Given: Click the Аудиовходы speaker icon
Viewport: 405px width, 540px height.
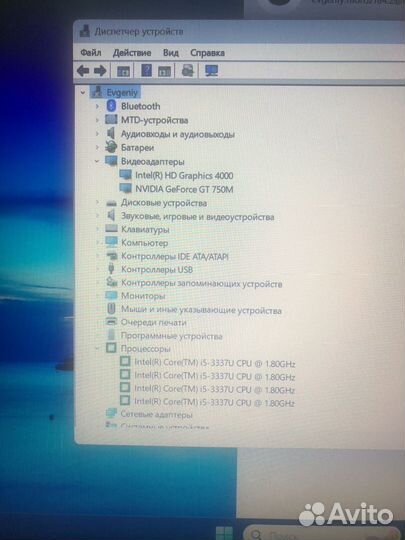Looking at the screenshot, I should tap(111, 133).
